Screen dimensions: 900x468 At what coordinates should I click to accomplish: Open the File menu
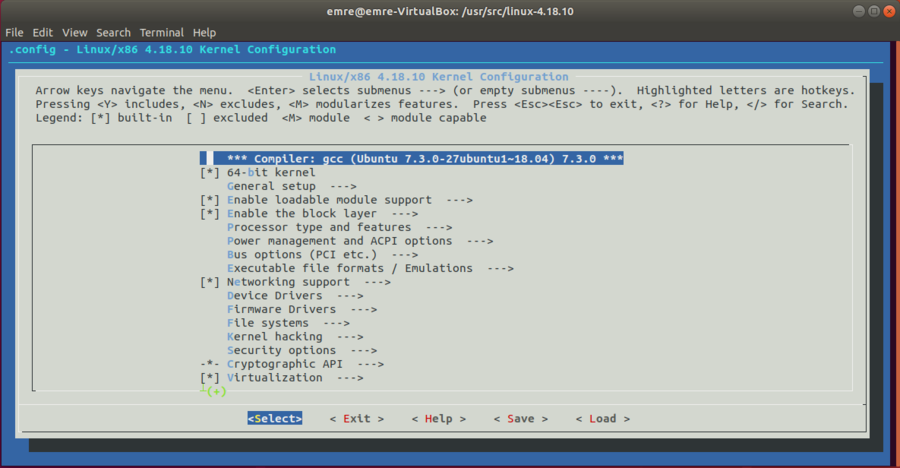(x=14, y=33)
